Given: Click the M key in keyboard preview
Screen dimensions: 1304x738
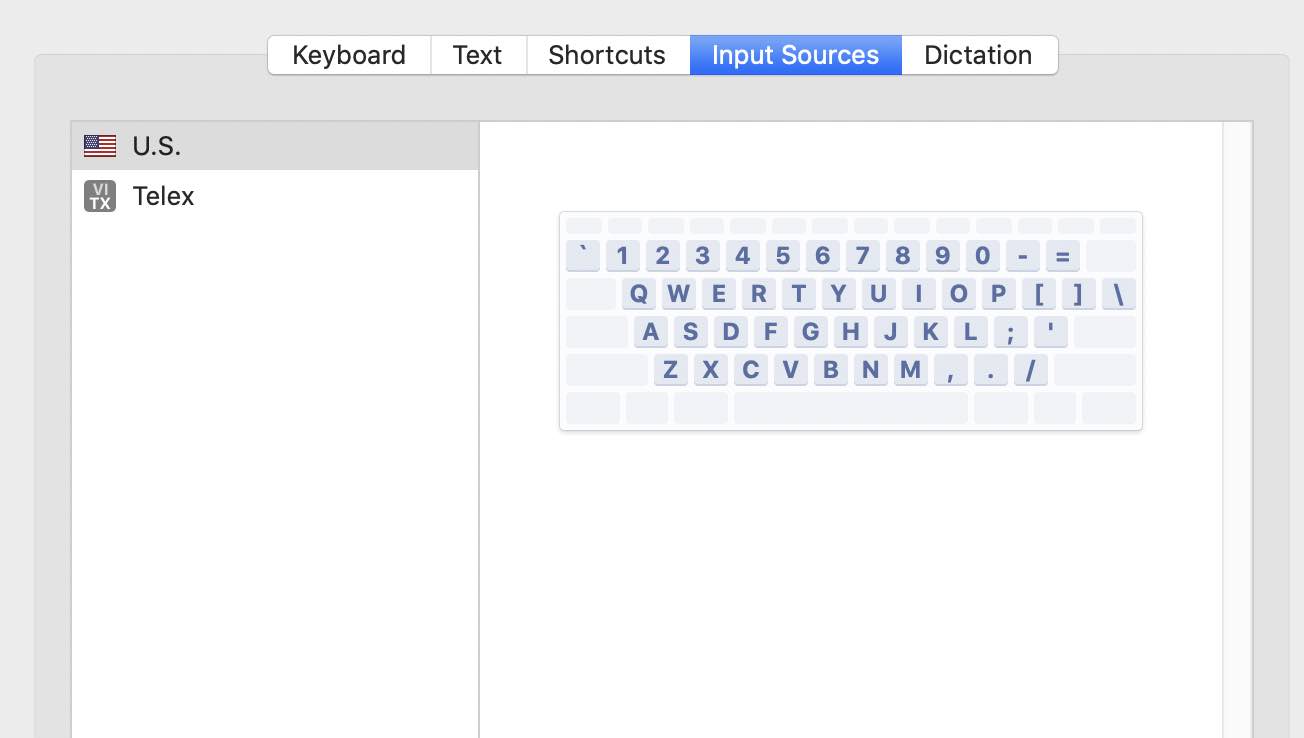Looking at the screenshot, I should click(x=910, y=370).
